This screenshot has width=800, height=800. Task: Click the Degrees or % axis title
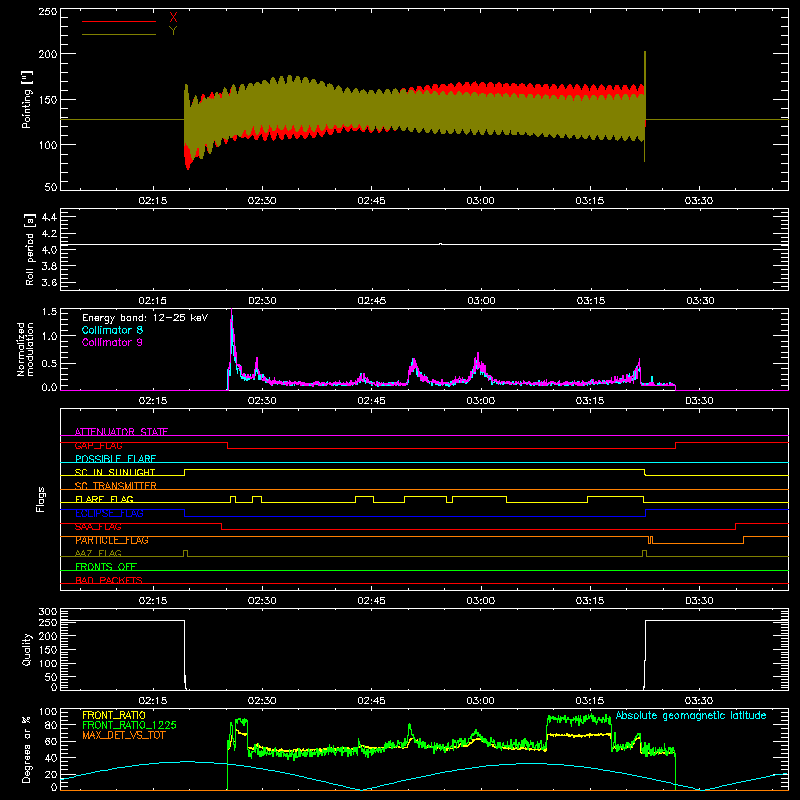26,750
